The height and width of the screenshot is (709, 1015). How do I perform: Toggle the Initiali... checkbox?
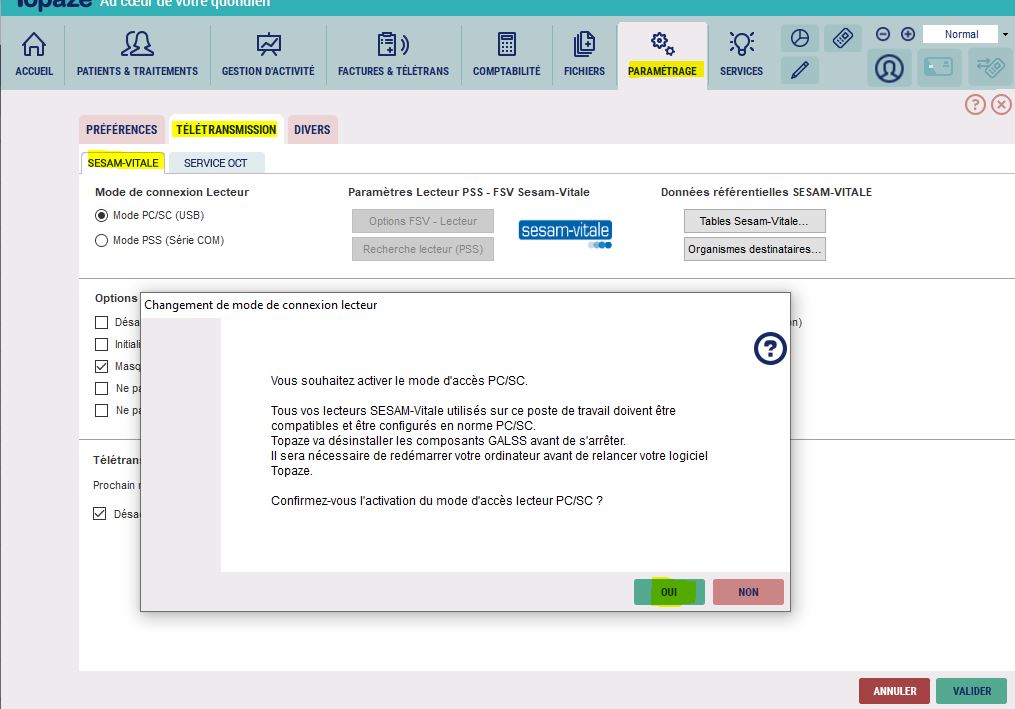click(x=101, y=344)
